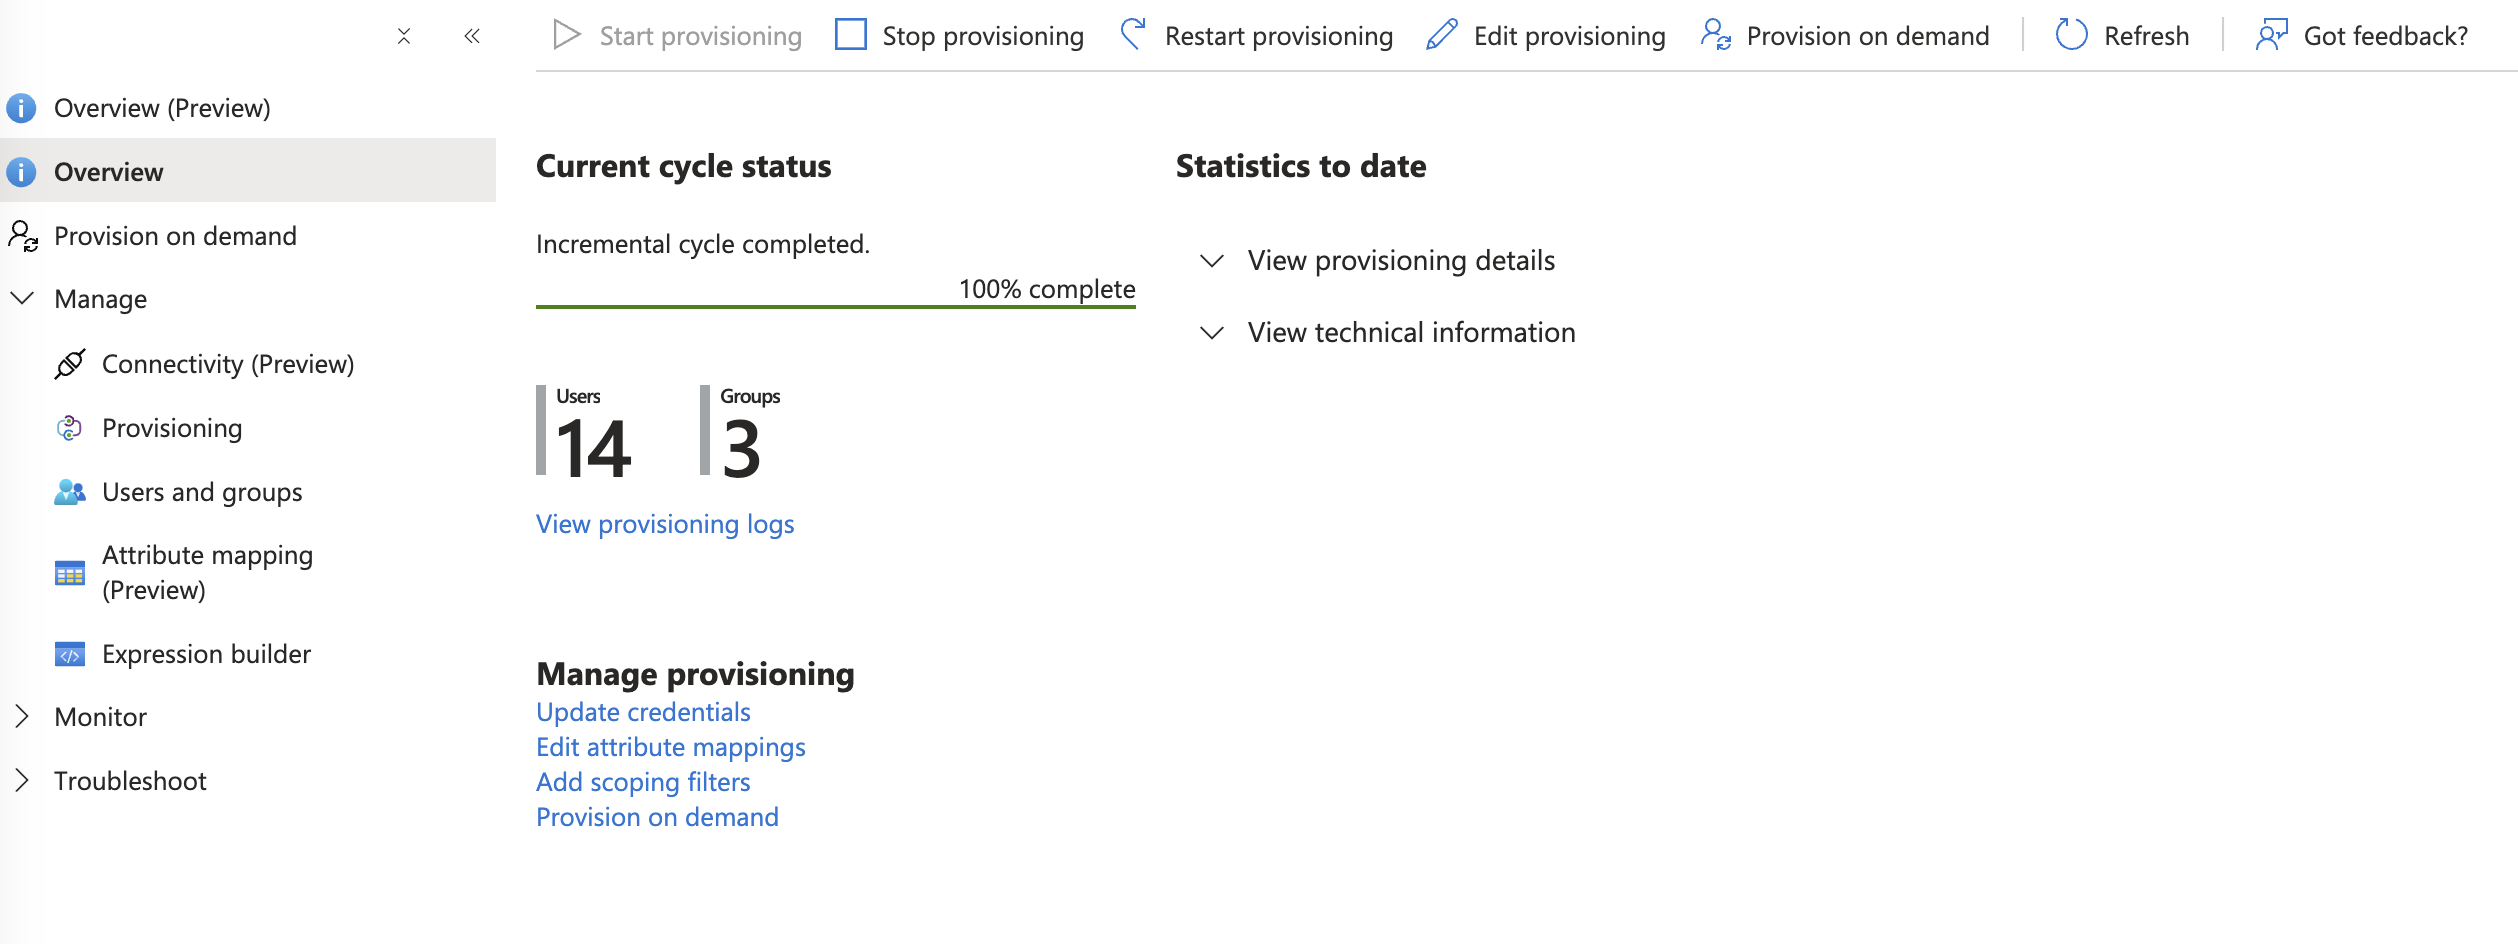
Task: Click the Restart provisioning icon
Action: [x=1133, y=33]
